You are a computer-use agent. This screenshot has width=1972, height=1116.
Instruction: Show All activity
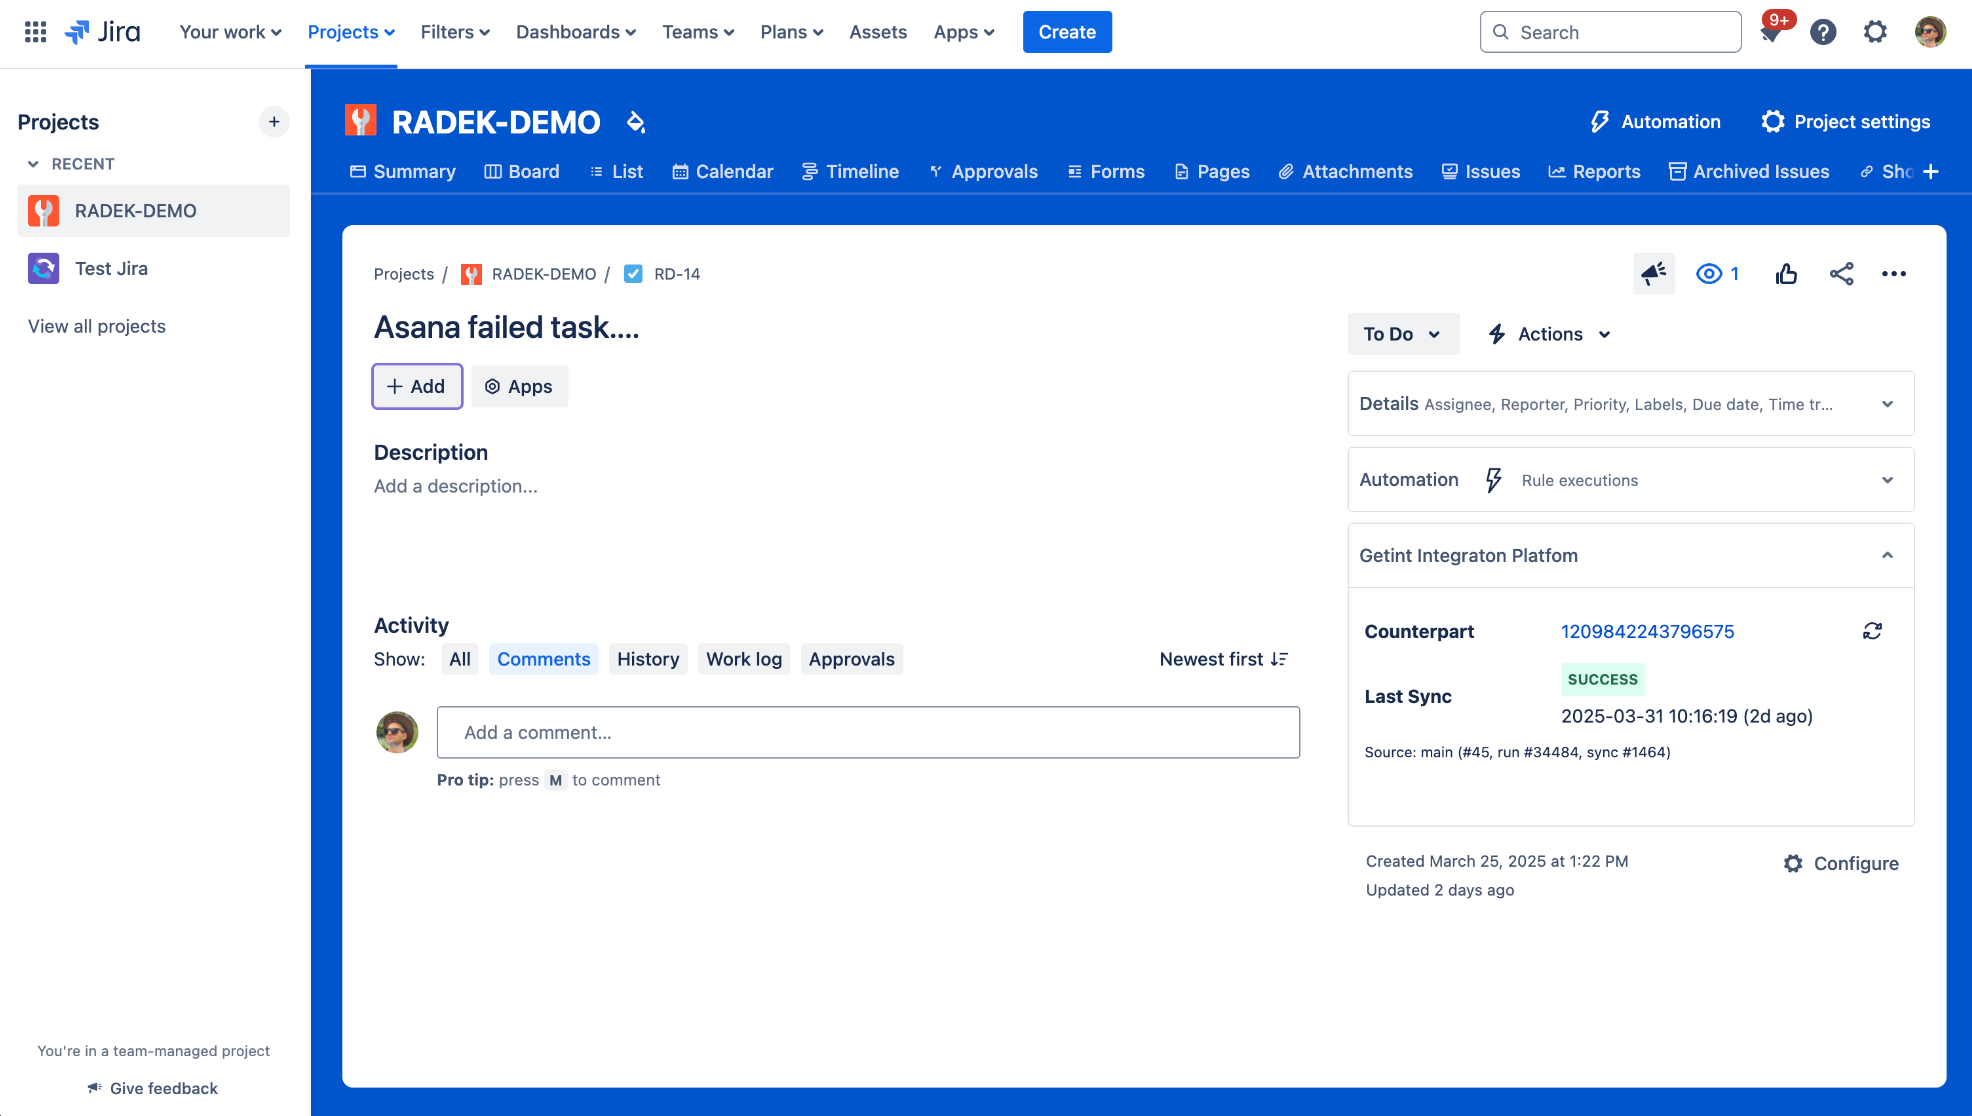pos(460,659)
